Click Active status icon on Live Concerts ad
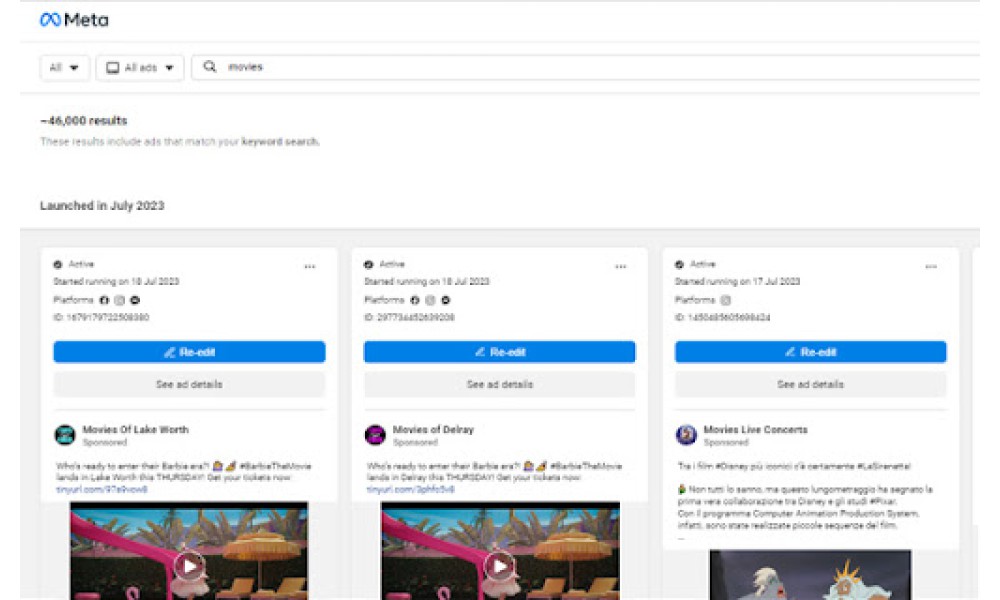This screenshot has width=1000, height=600. (x=680, y=264)
